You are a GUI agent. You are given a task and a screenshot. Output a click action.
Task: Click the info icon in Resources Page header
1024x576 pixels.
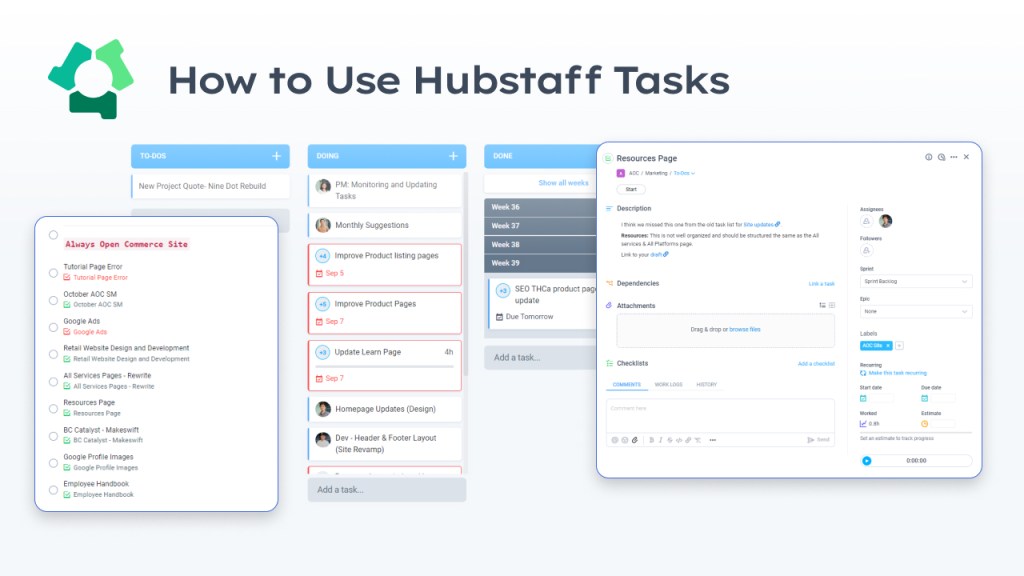point(929,157)
